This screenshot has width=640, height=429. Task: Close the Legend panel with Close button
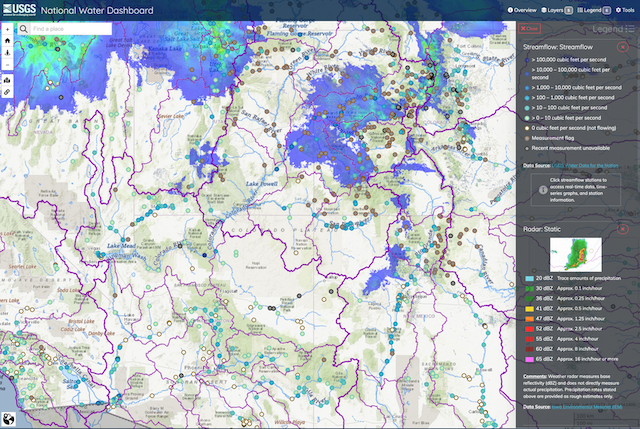[529, 29]
